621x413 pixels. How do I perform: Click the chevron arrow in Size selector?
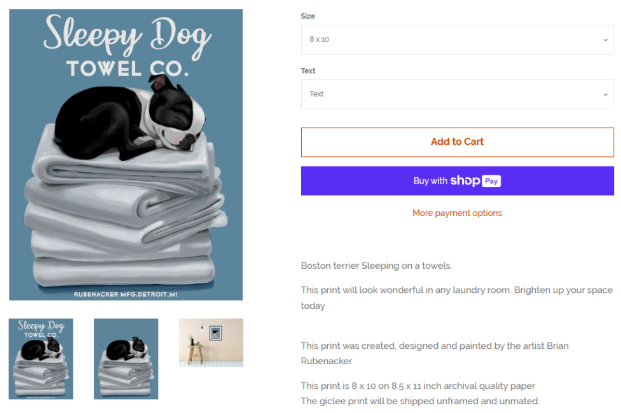(x=605, y=40)
